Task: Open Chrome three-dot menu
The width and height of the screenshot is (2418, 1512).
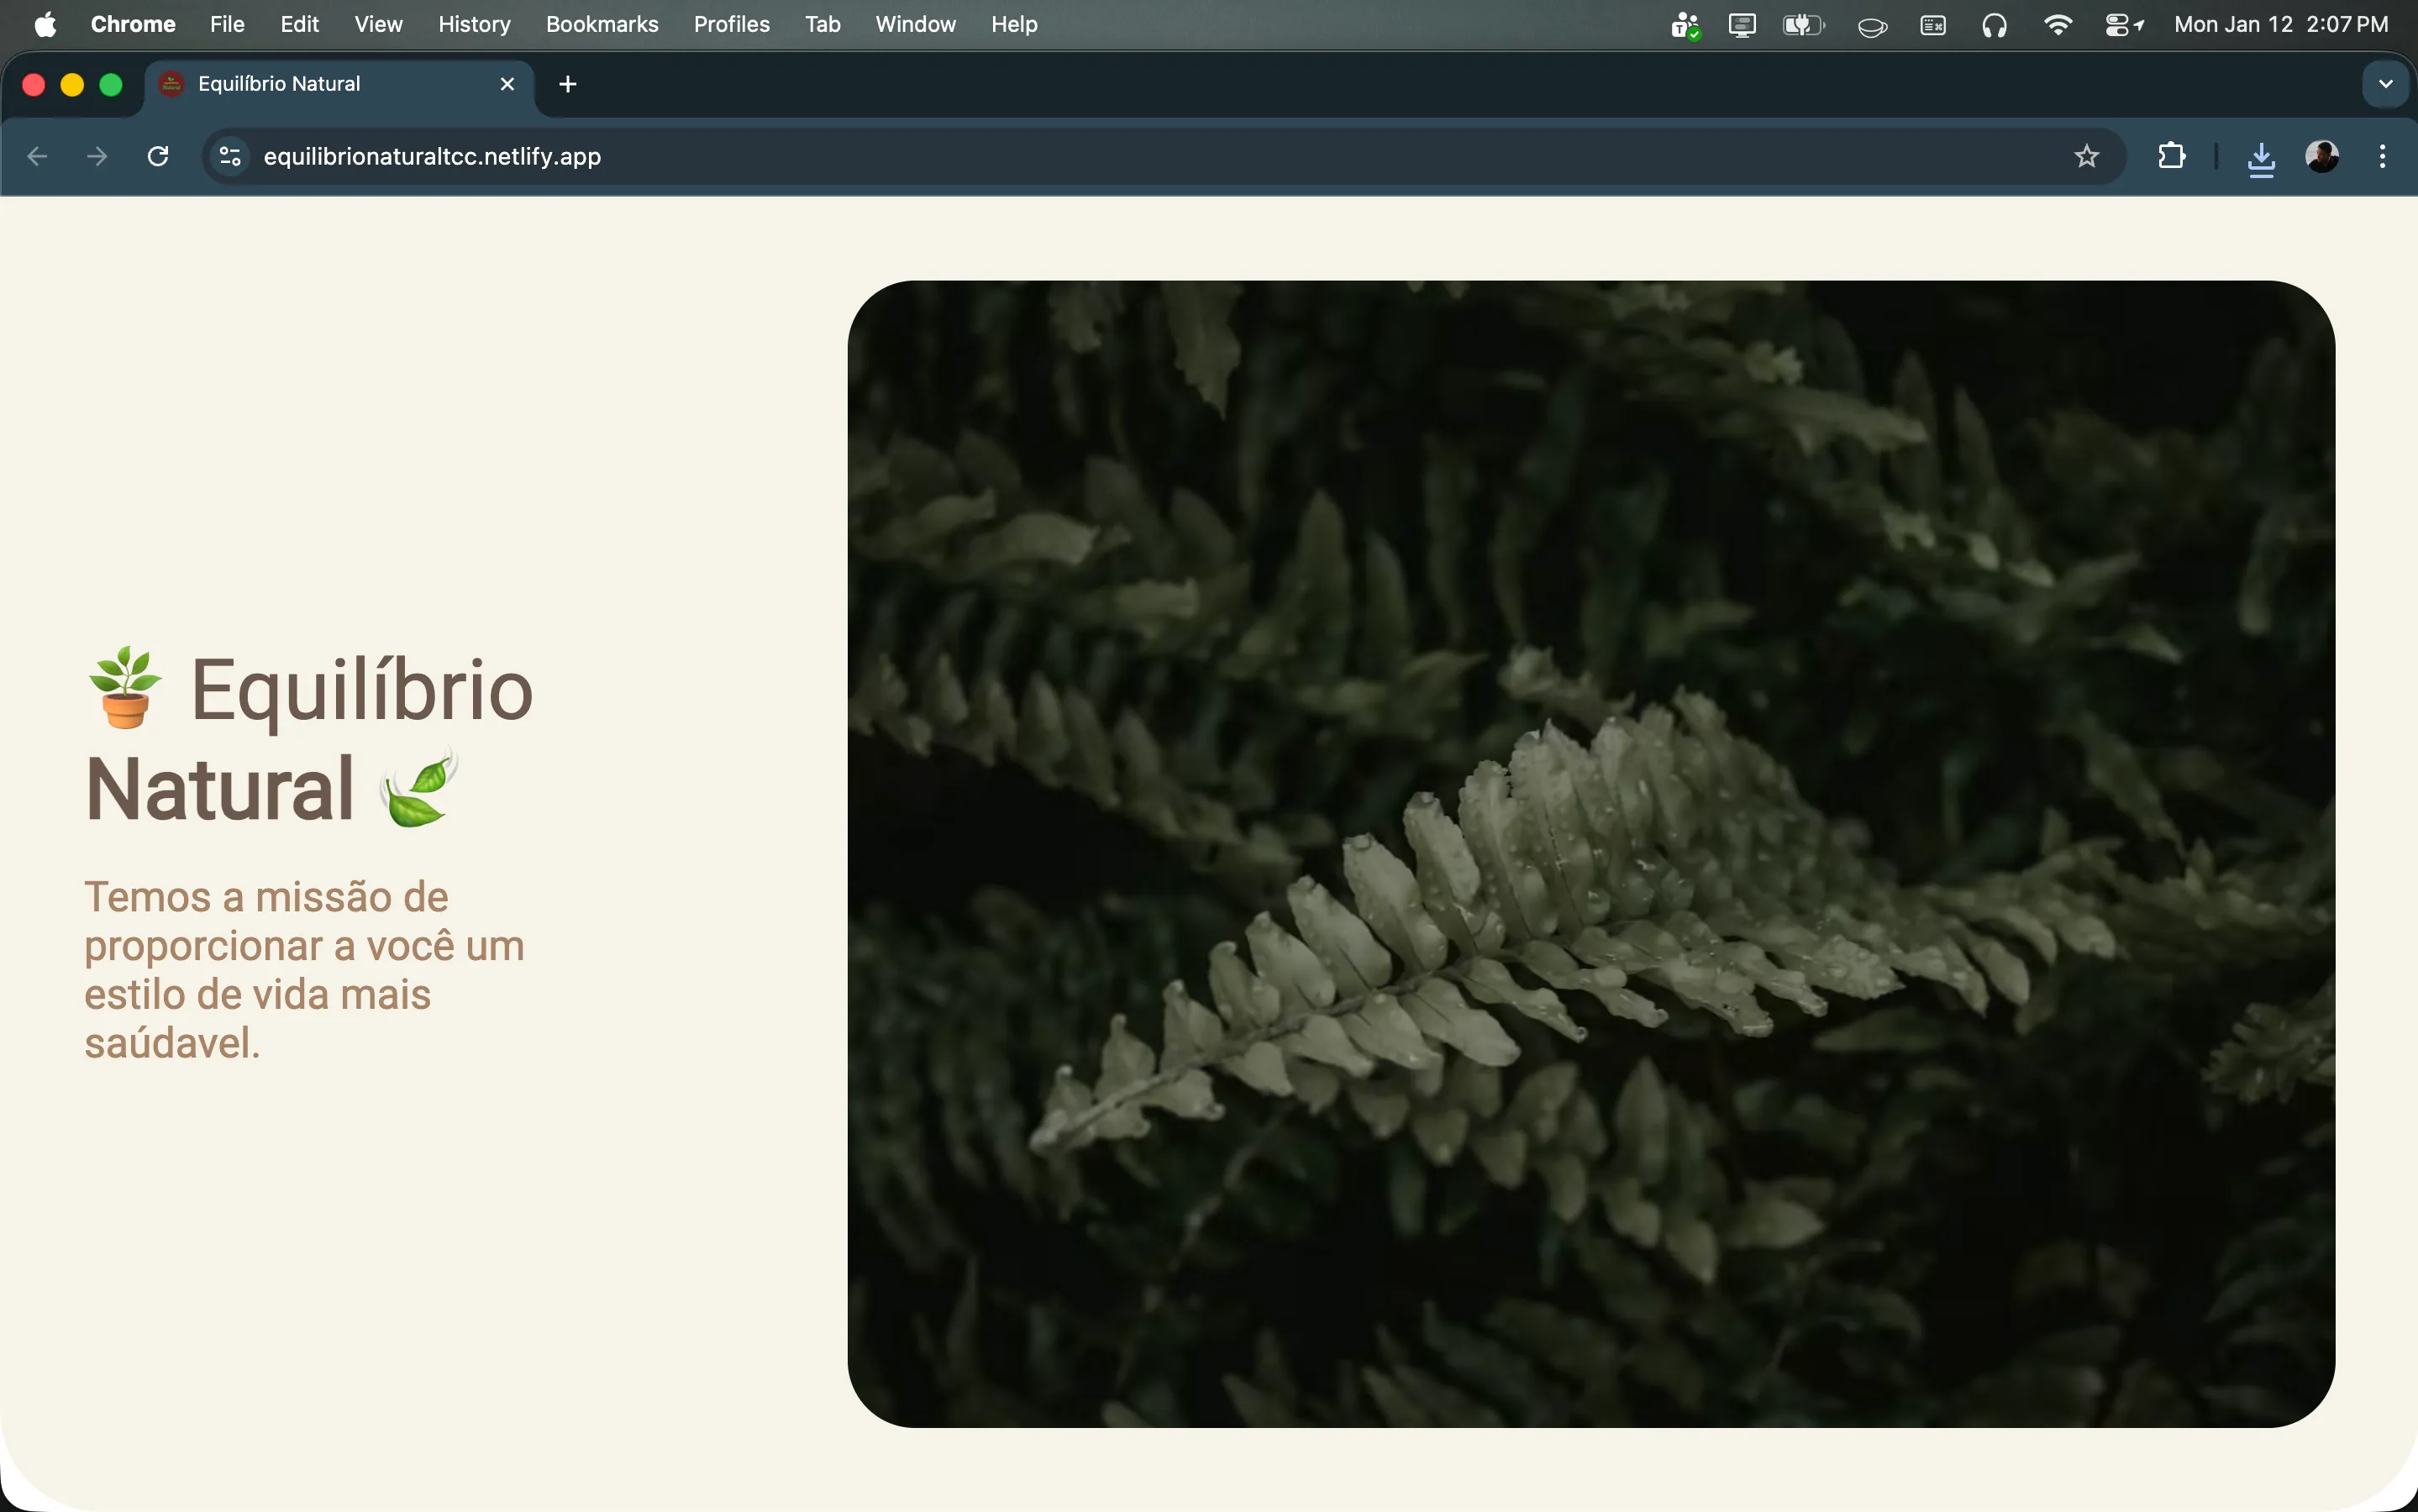Action: (2382, 156)
